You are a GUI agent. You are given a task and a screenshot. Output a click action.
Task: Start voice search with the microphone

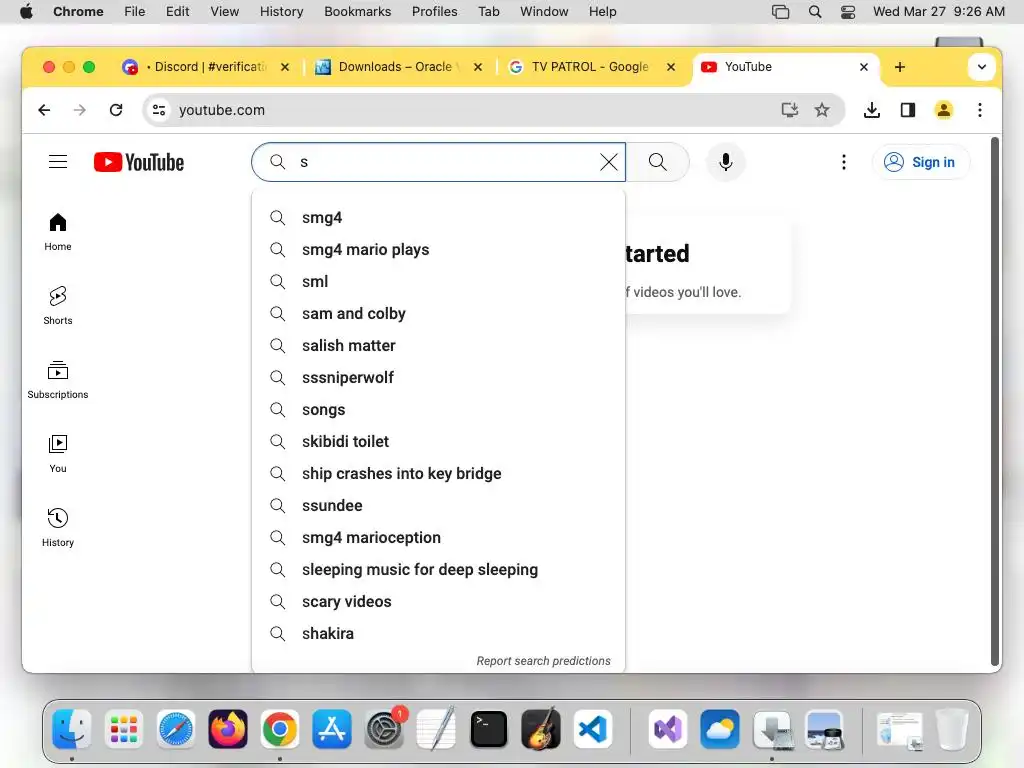pyautogui.click(x=726, y=162)
